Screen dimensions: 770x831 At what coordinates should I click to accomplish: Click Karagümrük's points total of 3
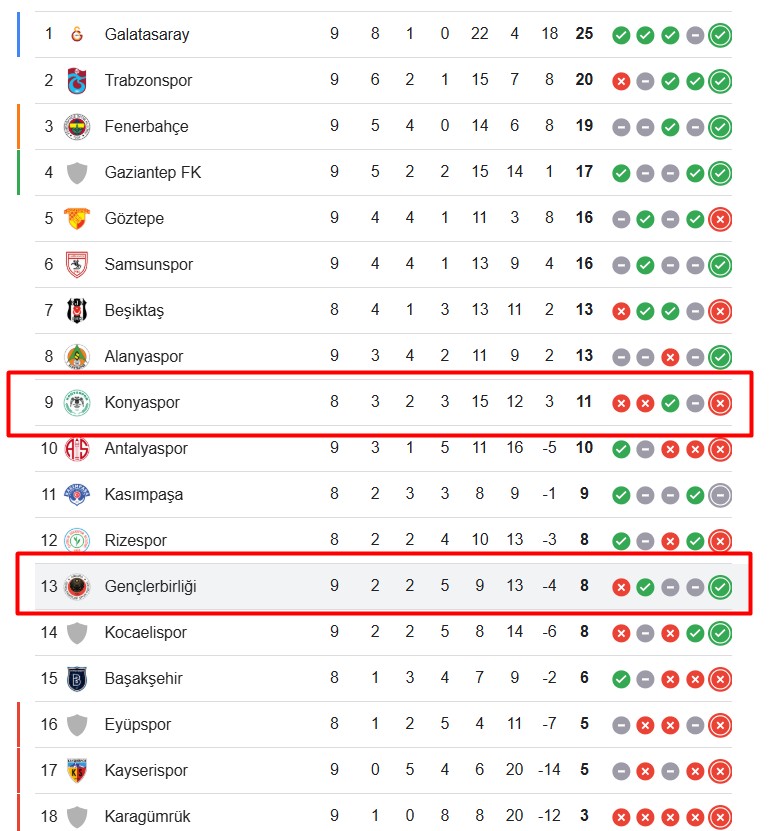584,816
